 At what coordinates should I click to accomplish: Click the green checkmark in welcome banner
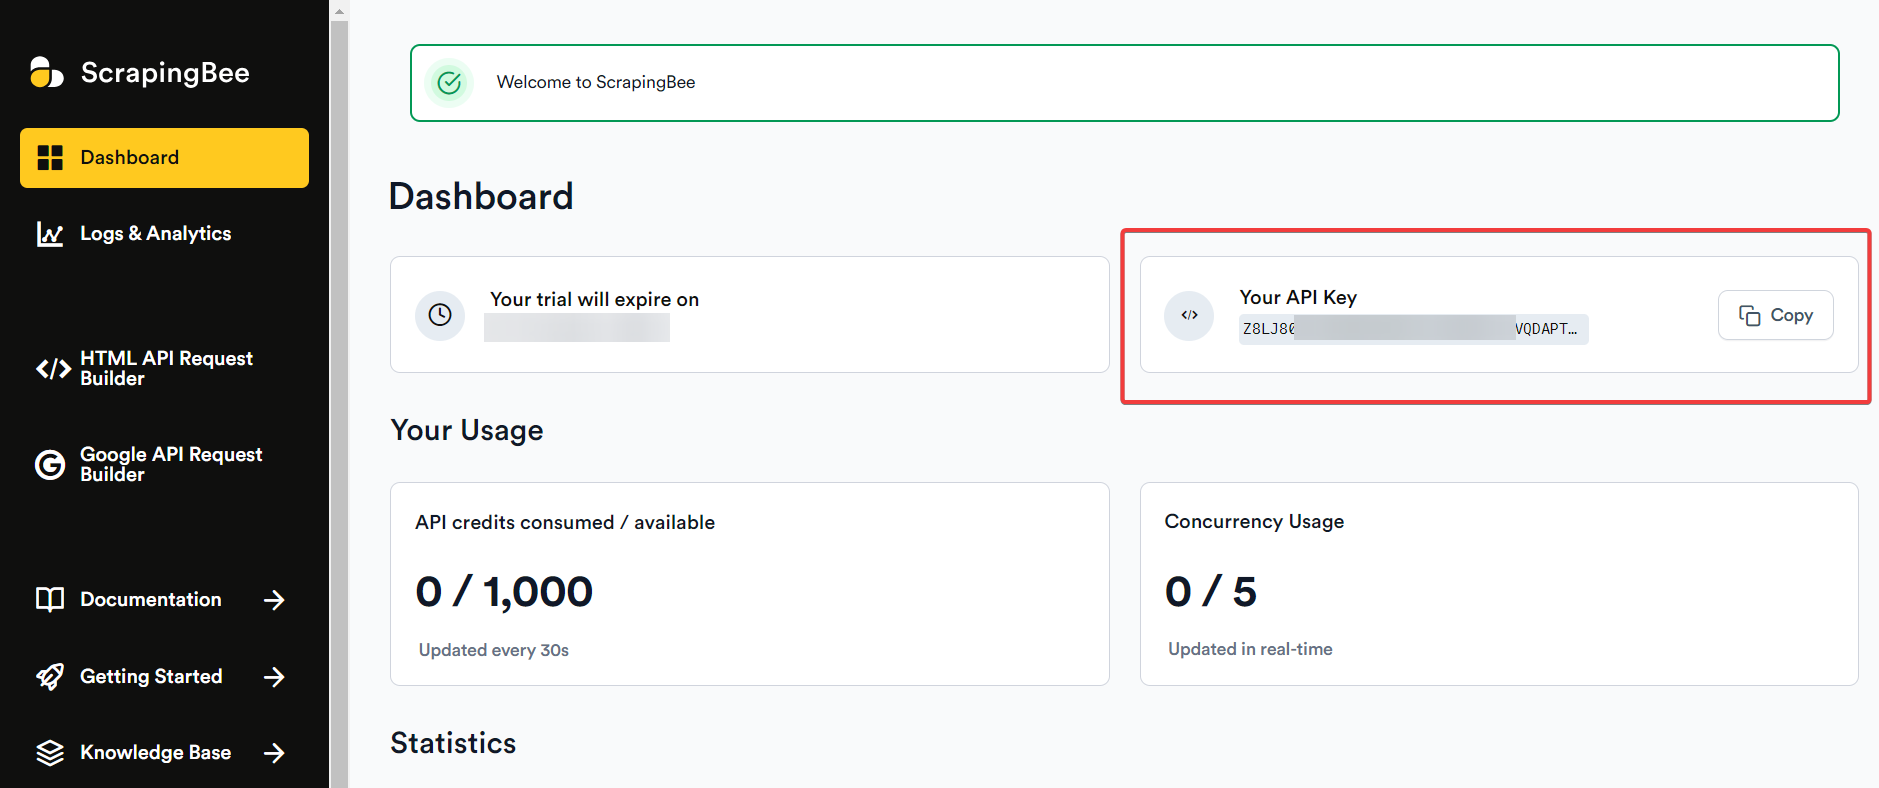pyautogui.click(x=449, y=82)
